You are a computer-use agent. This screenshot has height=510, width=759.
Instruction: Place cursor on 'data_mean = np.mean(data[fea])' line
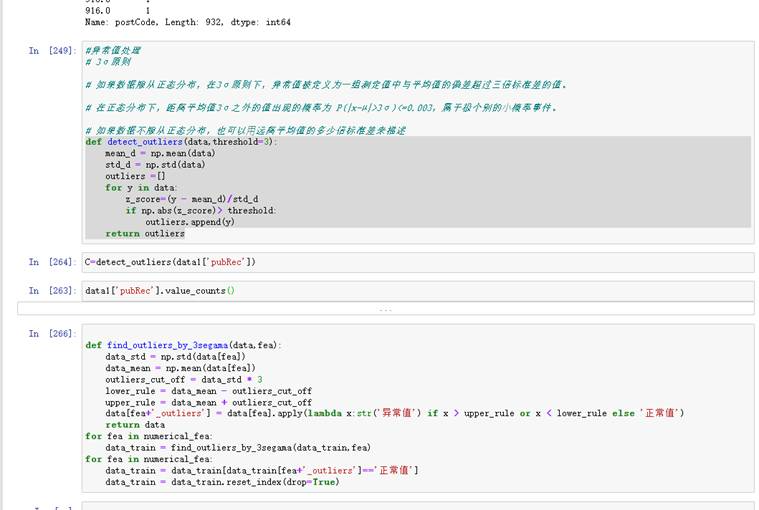click(x=180, y=368)
